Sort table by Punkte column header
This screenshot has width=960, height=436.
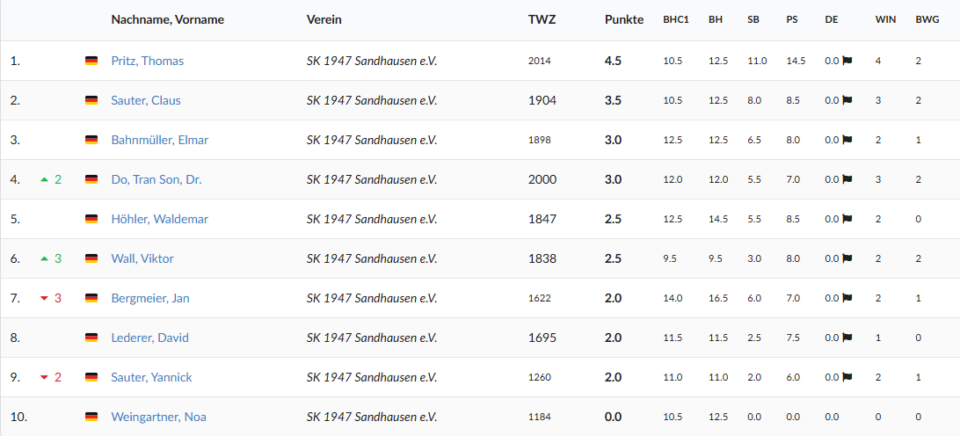624,20
